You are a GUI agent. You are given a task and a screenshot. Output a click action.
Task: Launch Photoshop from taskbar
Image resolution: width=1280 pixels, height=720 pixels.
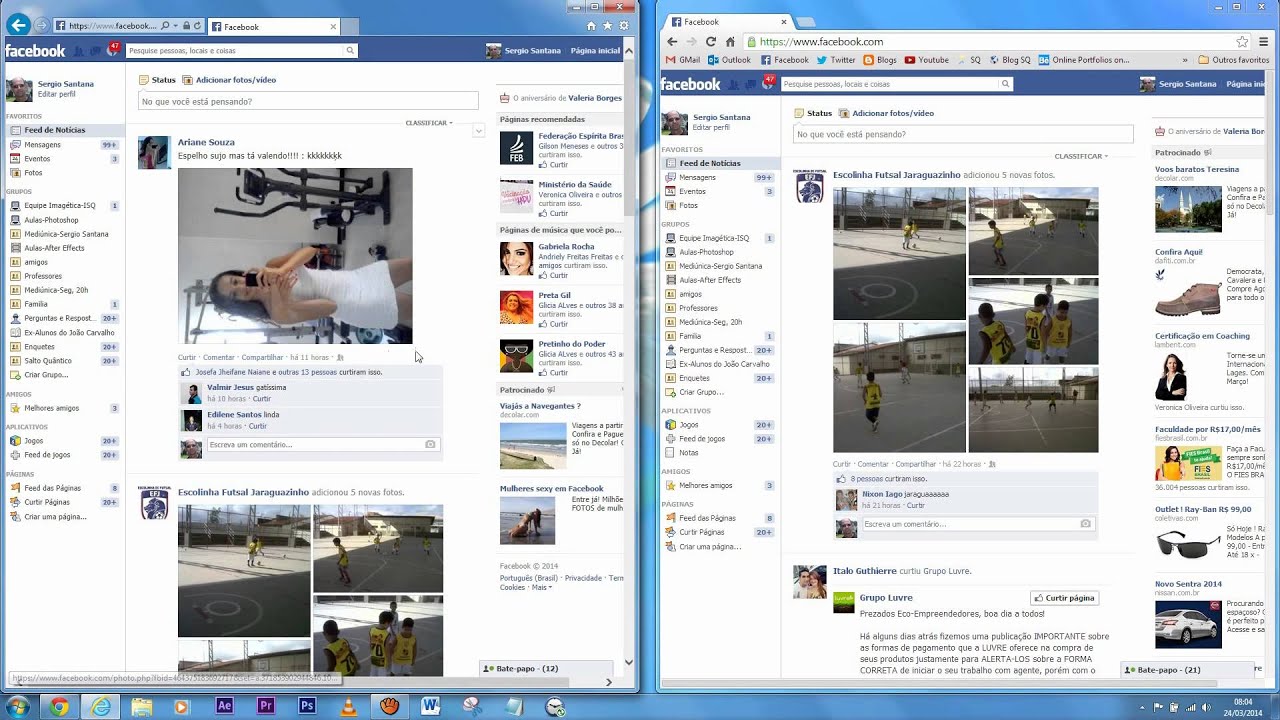[x=307, y=706]
